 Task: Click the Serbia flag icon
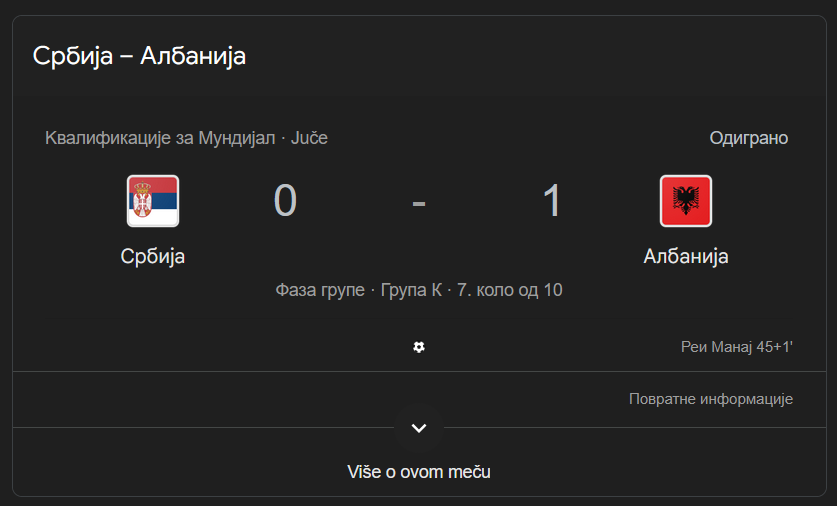(x=153, y=201)
